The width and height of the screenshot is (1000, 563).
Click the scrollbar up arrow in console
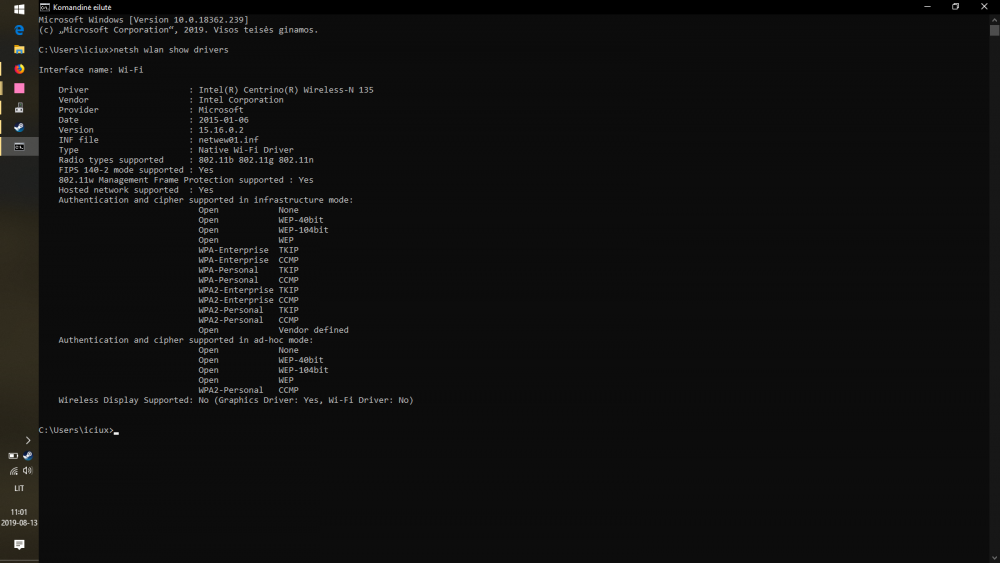coord(994,20)
